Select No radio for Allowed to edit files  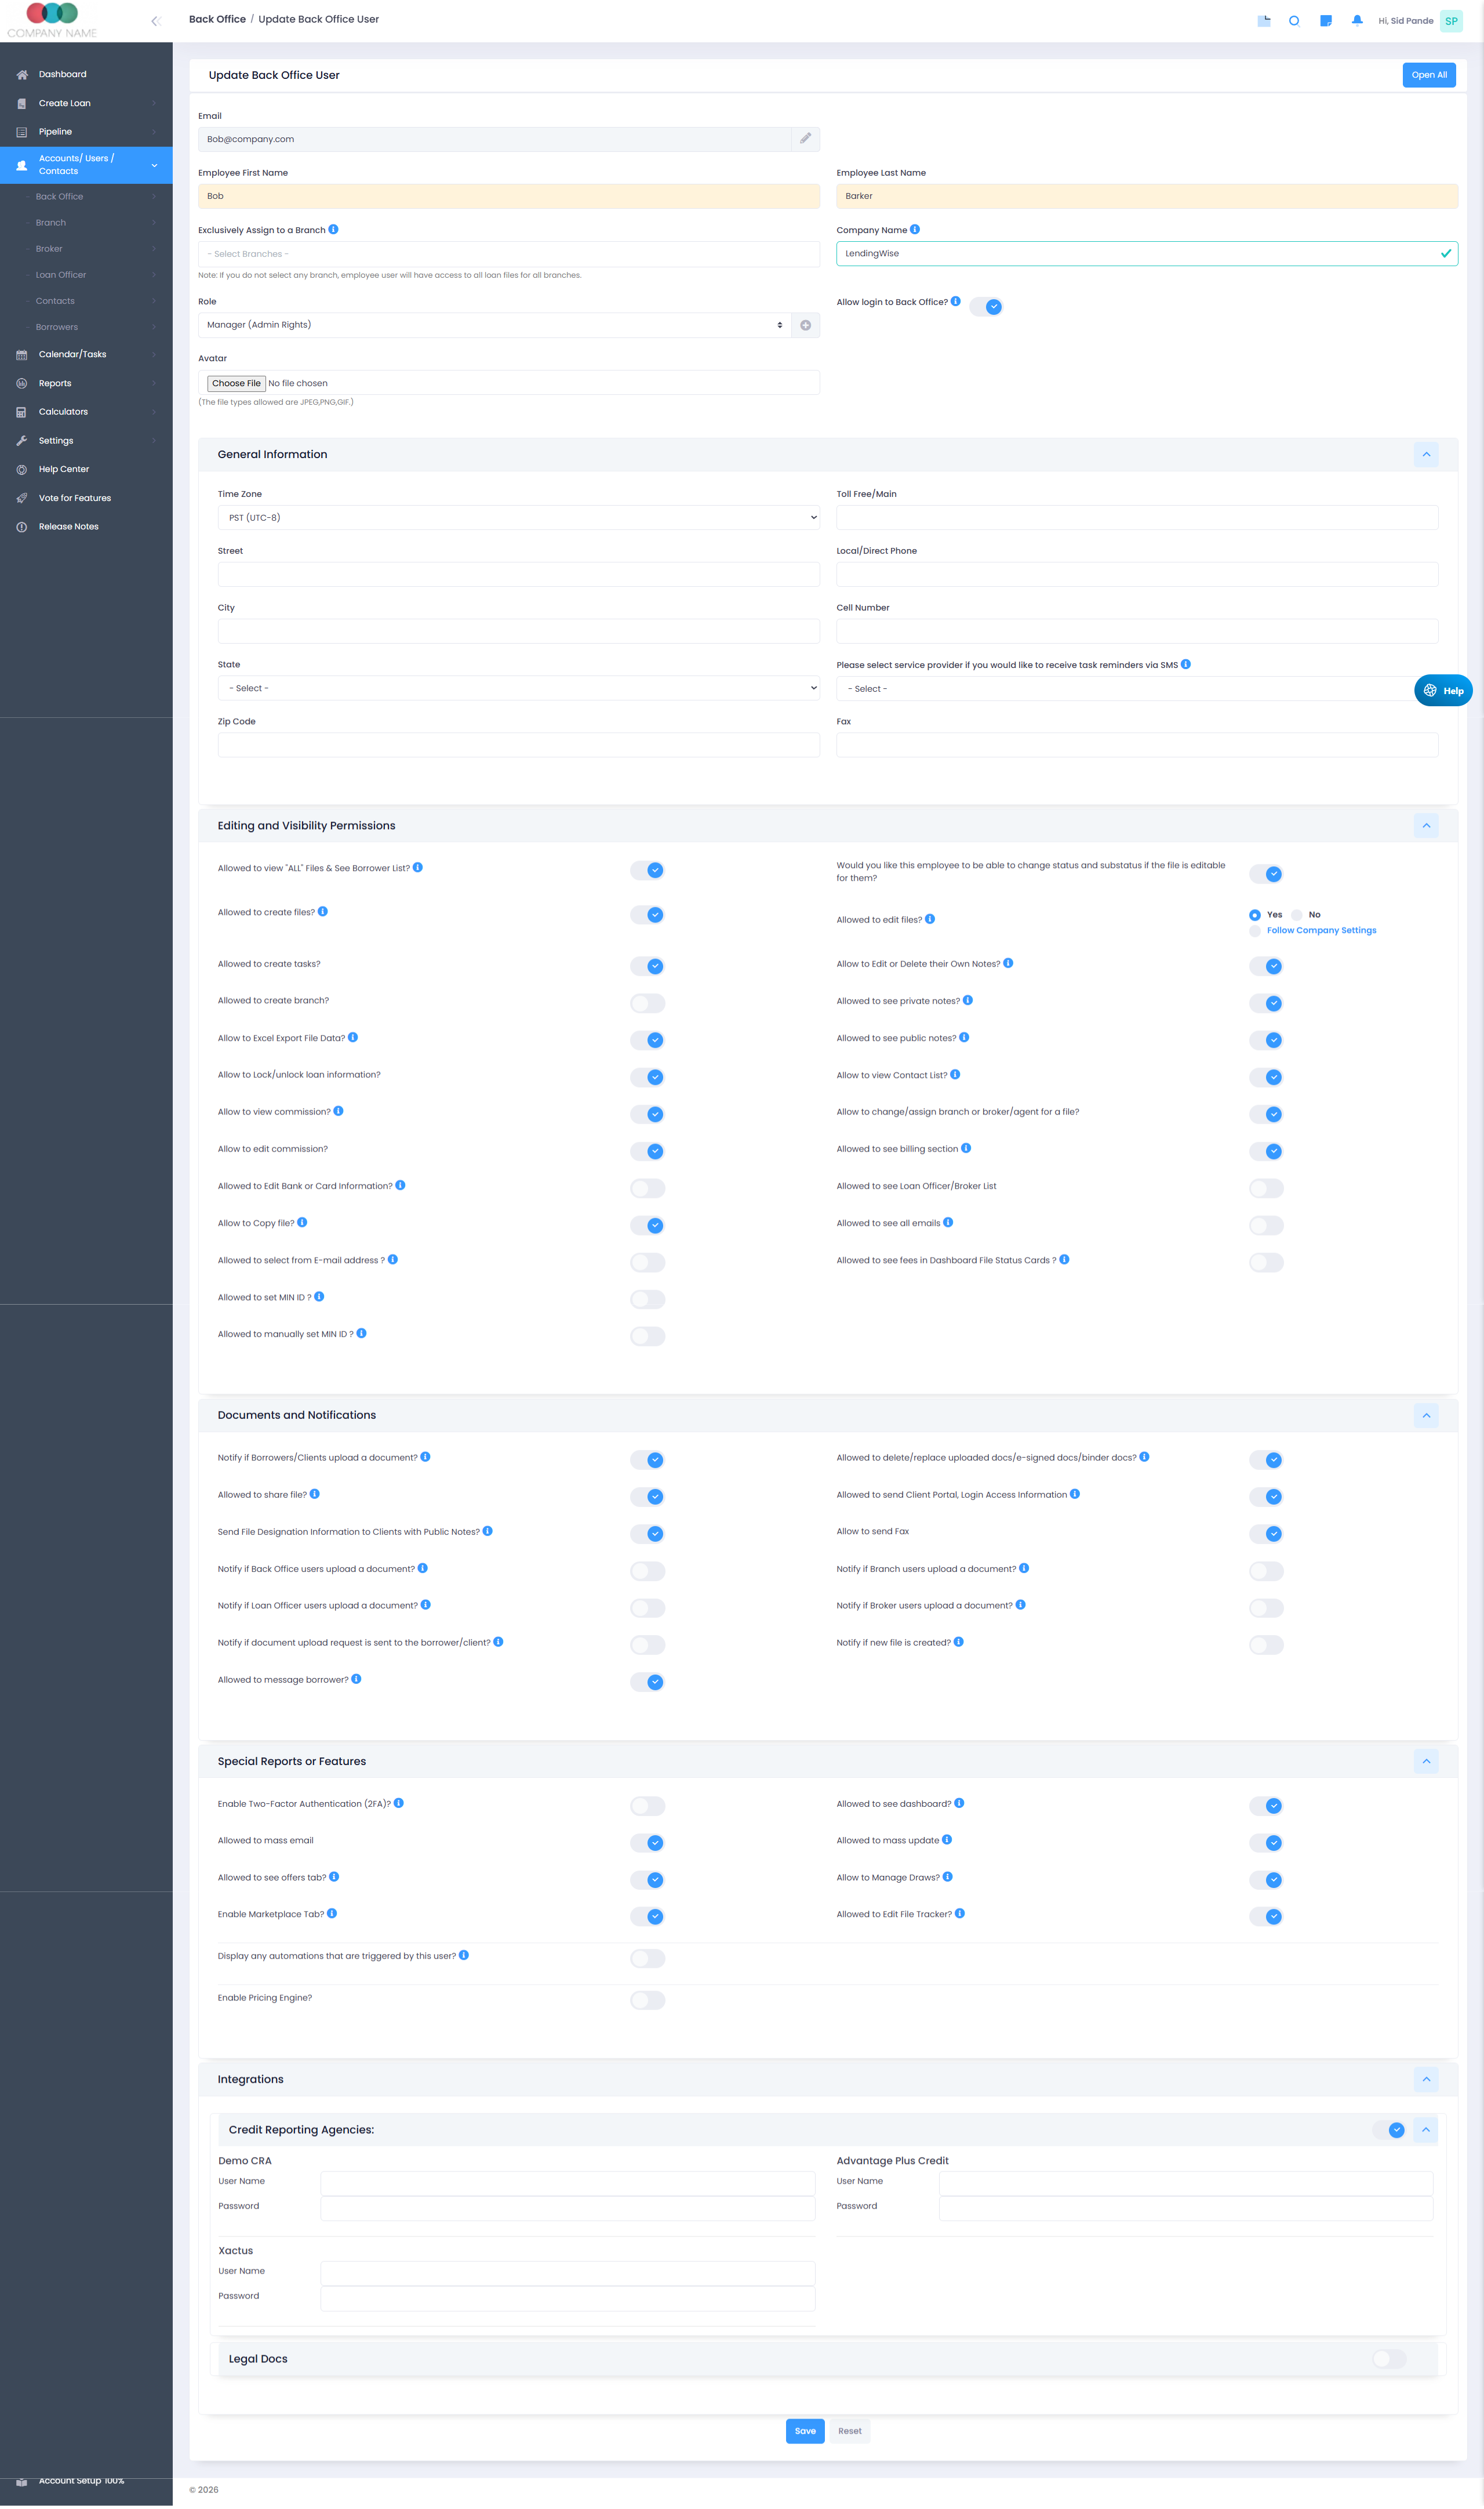click(x=1297, y=915)
